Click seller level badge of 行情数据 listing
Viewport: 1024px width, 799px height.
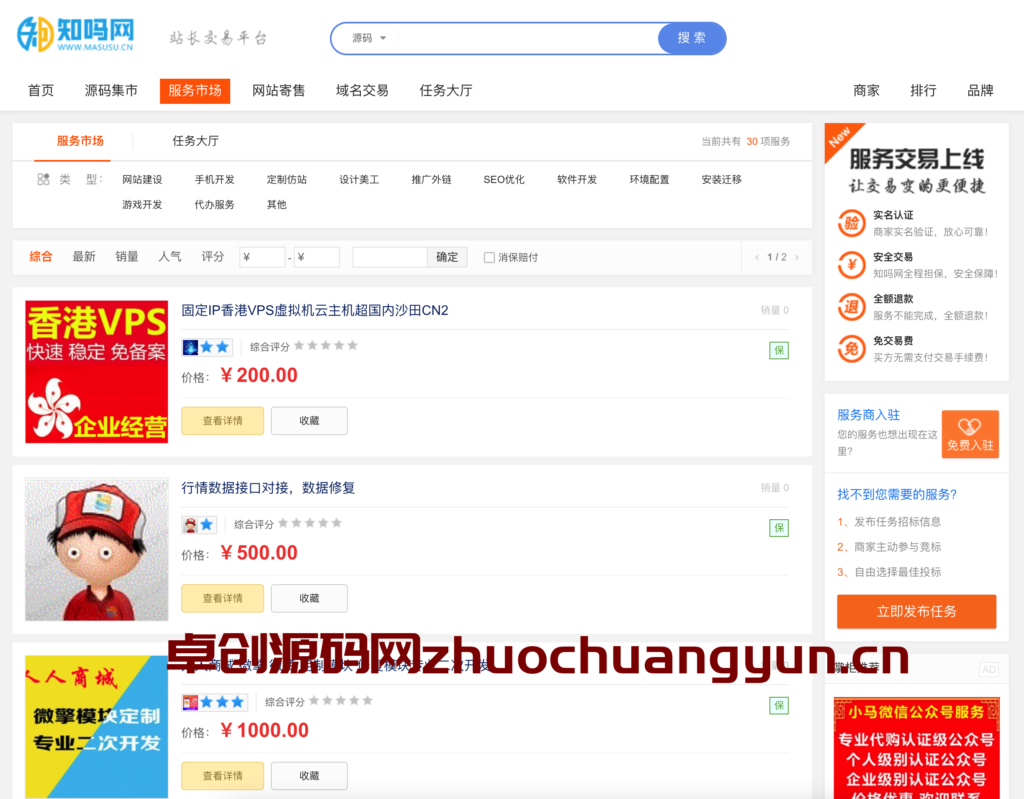pyautogui.click(x=199, y=525)
